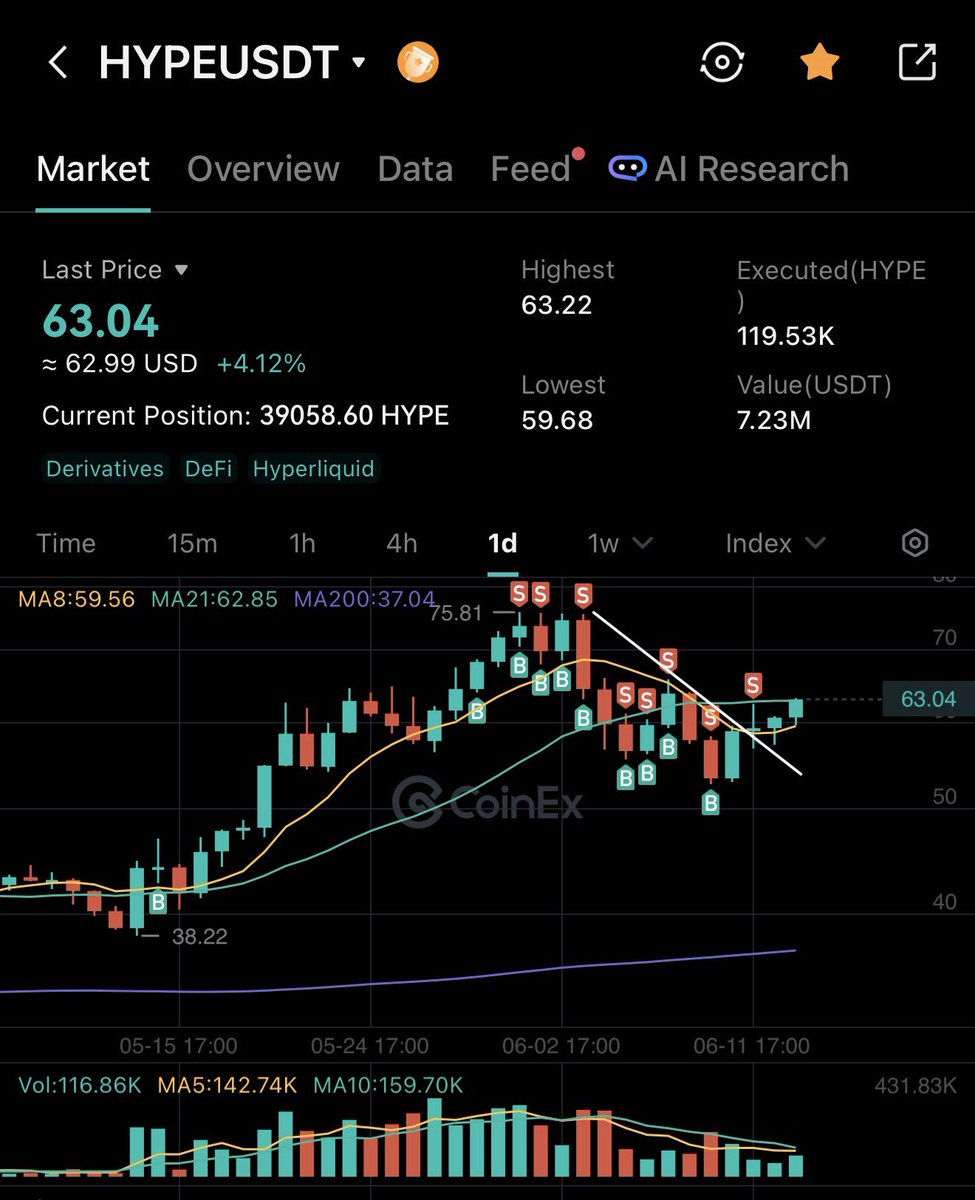Tap the Current Position 39058.60 HYPE text
The height and width of the screenshot is (1200, 975).
(245, 415)
